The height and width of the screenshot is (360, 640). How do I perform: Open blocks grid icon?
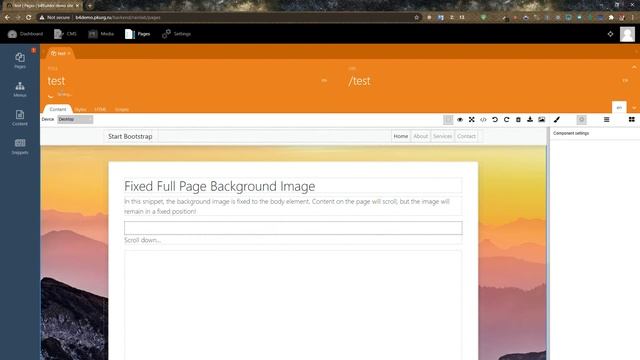tap(631, 120)
